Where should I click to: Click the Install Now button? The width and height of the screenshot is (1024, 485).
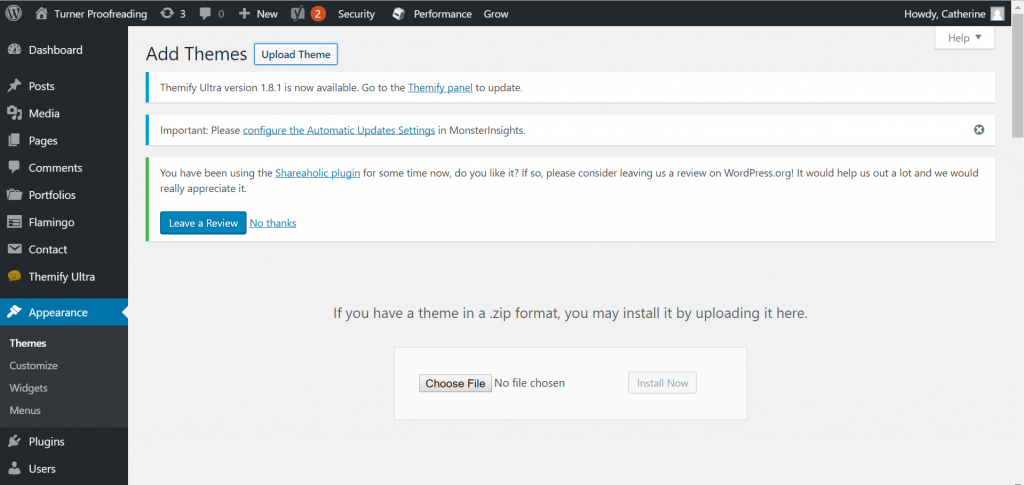(662, 383)
